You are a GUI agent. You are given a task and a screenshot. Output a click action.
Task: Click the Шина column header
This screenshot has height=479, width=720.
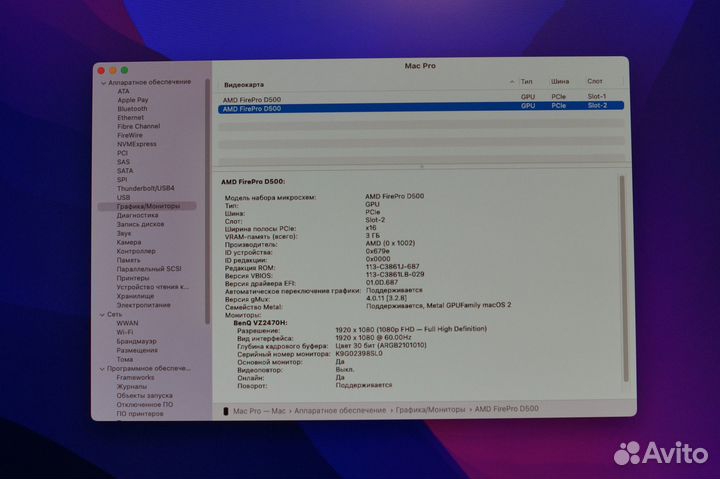(x=560, y=82)
